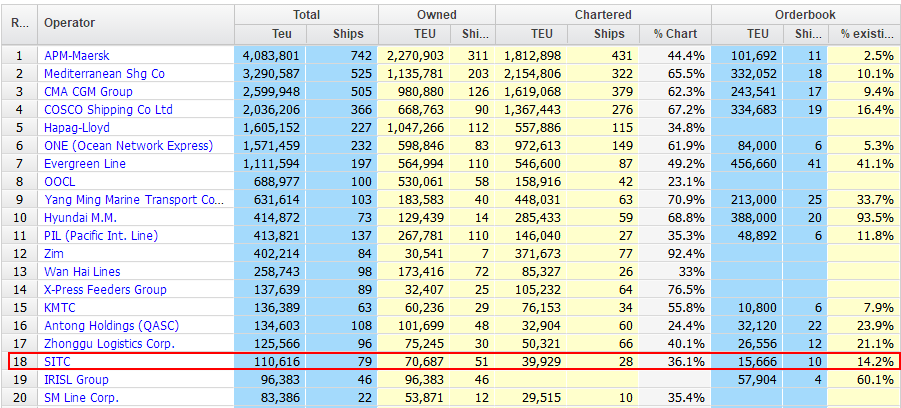Open the CMA CGM Group link
This screenshot has width=901, height=408.
coord(88,92)
